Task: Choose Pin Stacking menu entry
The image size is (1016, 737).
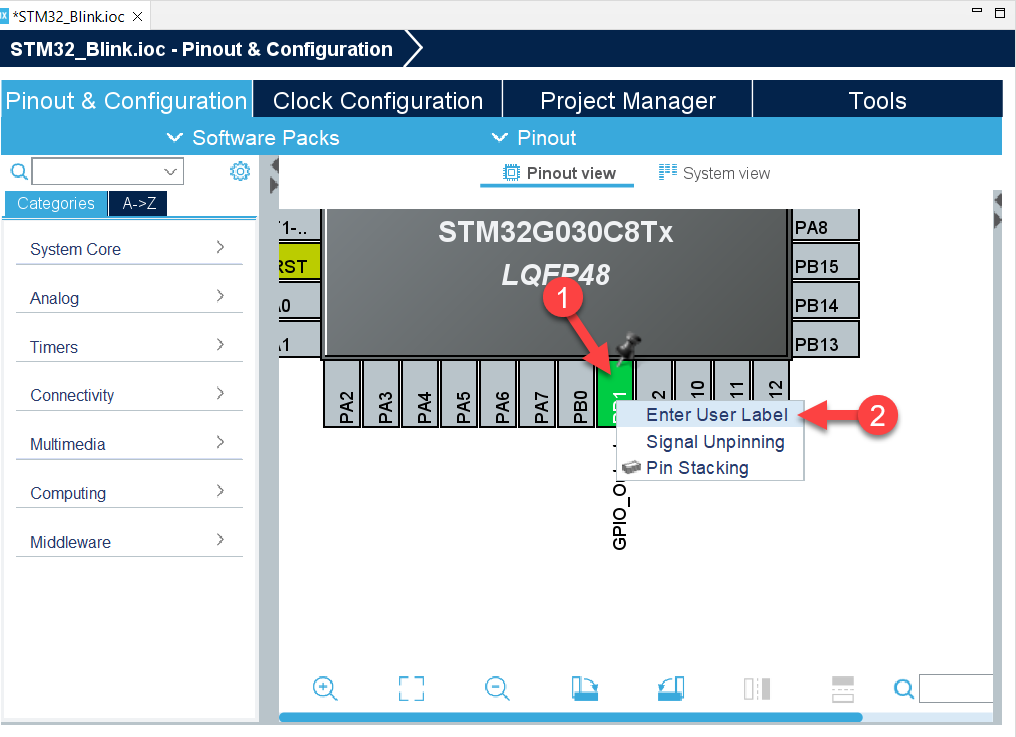Action: [x=710, y=467]
